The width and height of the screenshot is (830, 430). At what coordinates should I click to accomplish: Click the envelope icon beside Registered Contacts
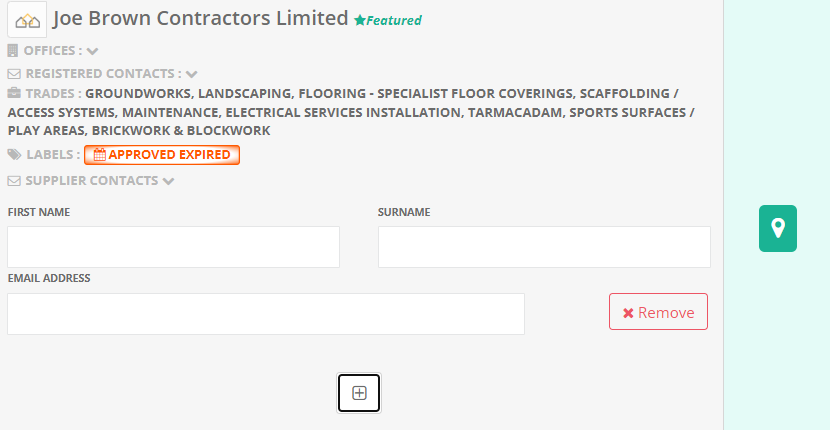click(14, 73)
